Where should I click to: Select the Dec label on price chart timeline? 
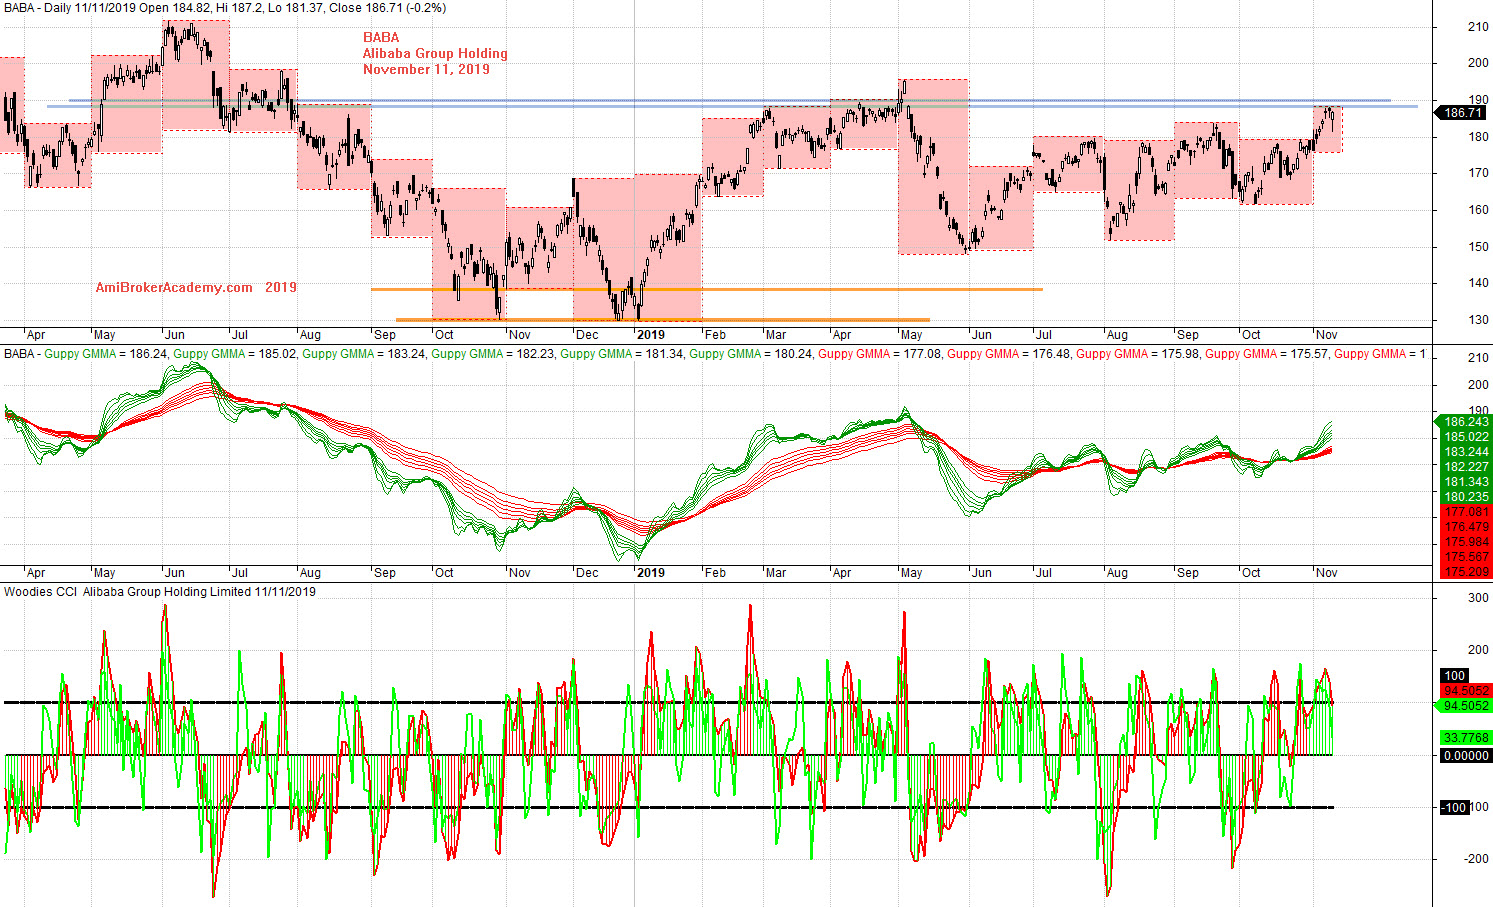coord(587,335)
